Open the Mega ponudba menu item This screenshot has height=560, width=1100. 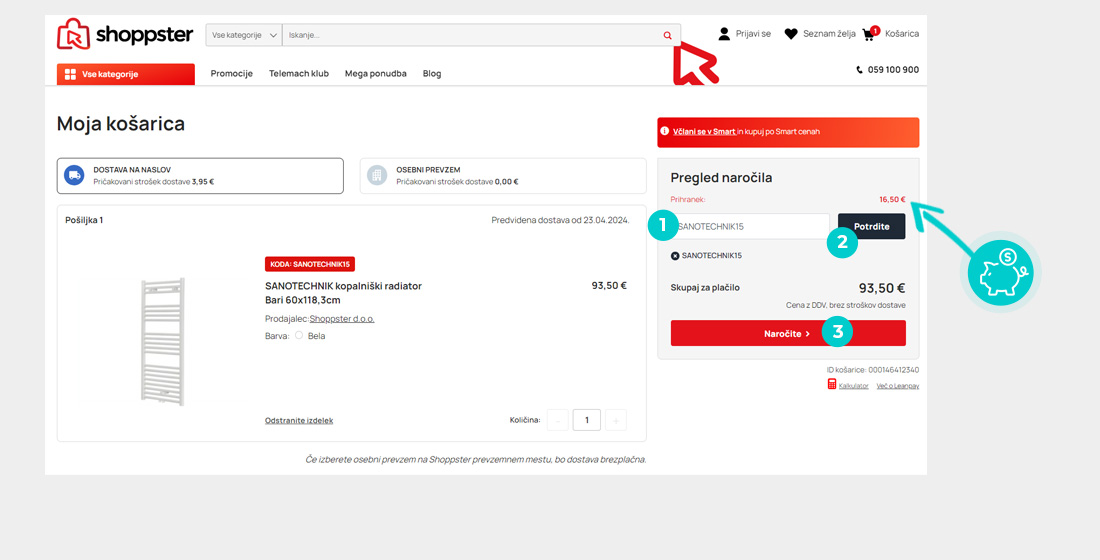(x=375, y=74)
